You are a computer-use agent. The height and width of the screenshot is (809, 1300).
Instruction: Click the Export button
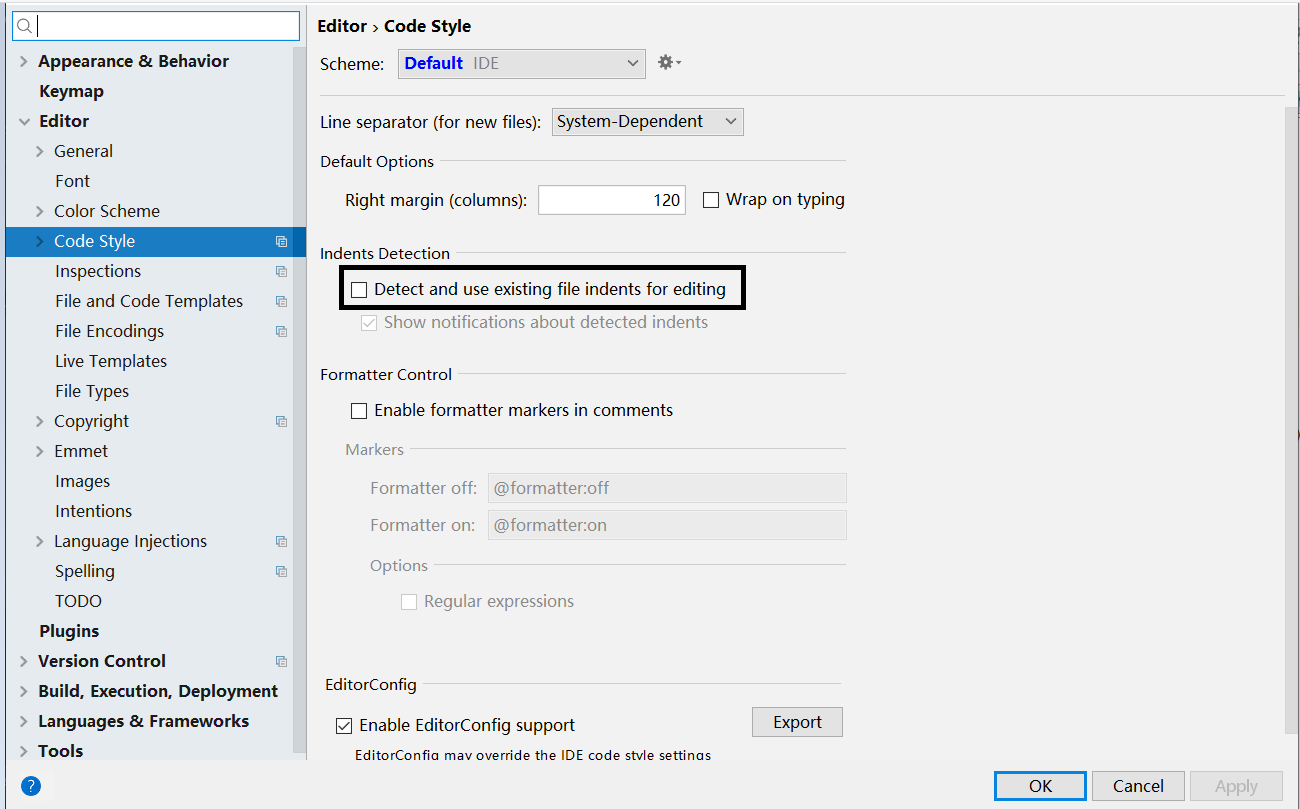tap(797, 722)
